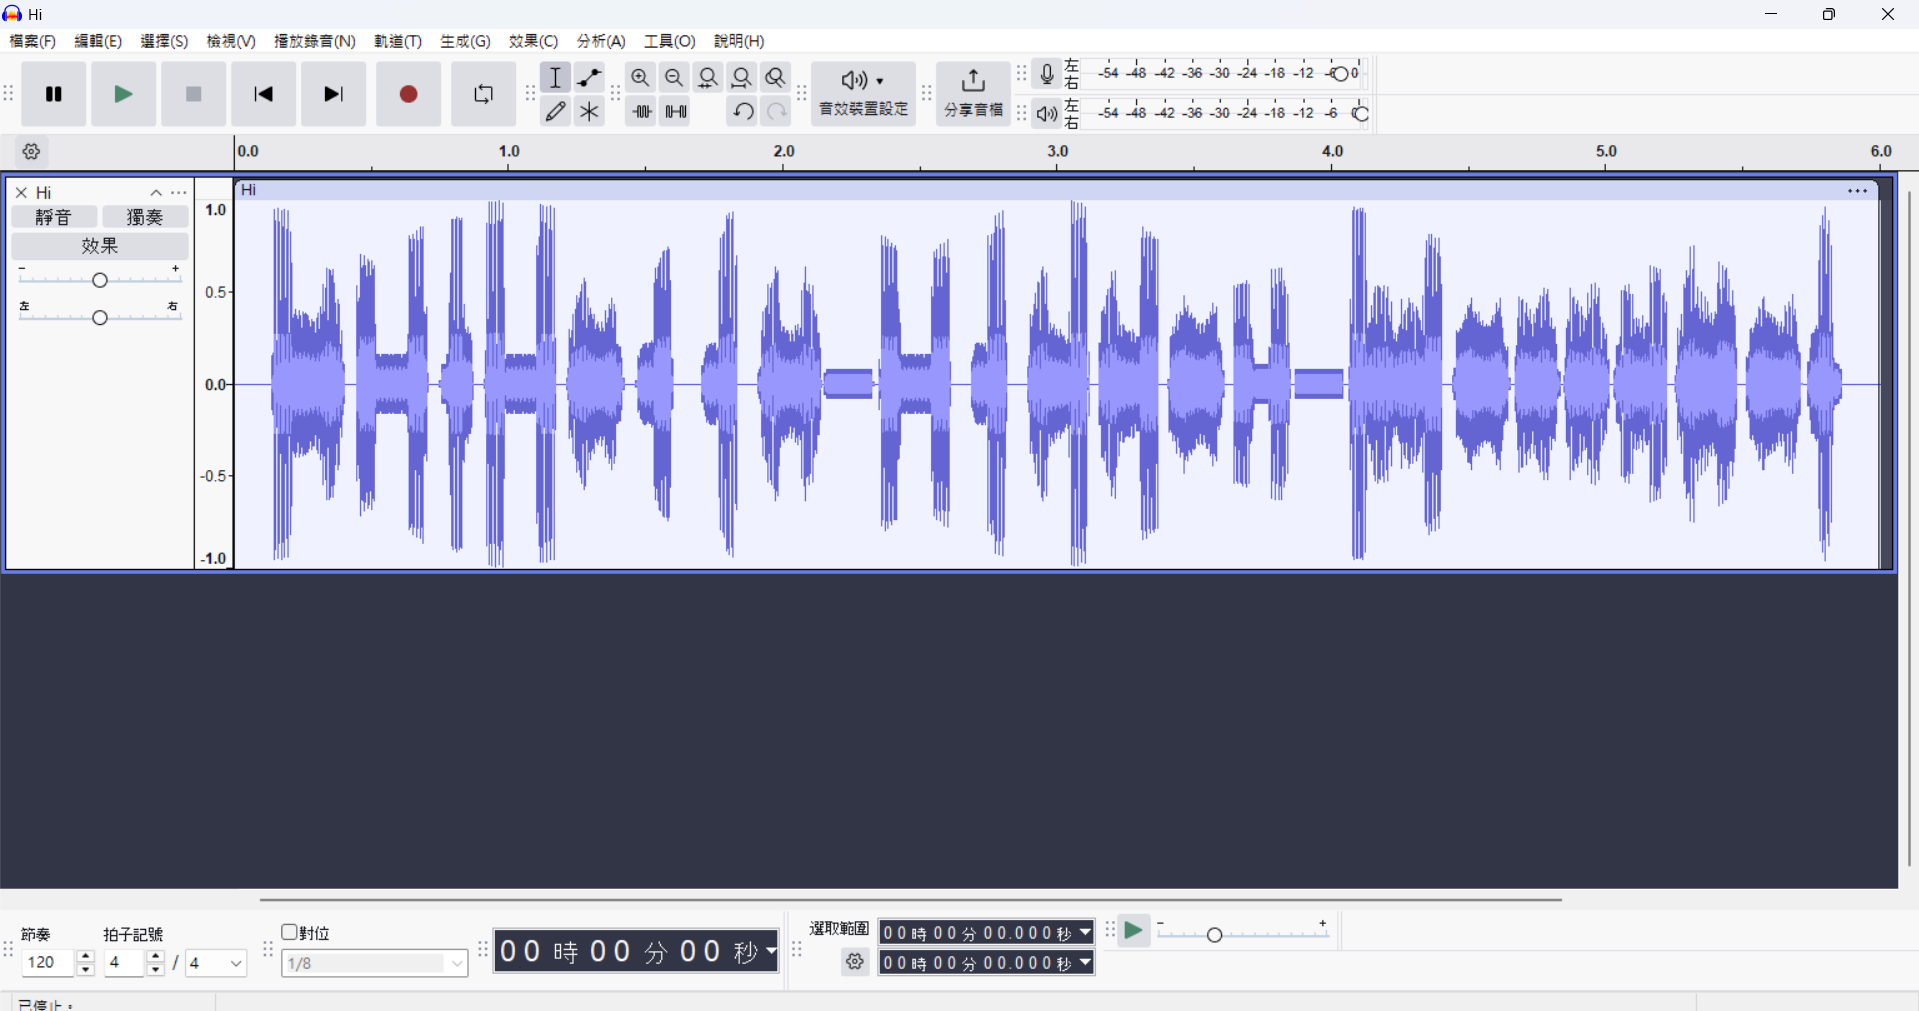Silence audio selection icon
1919x1011 pixels.
(676, 111)
